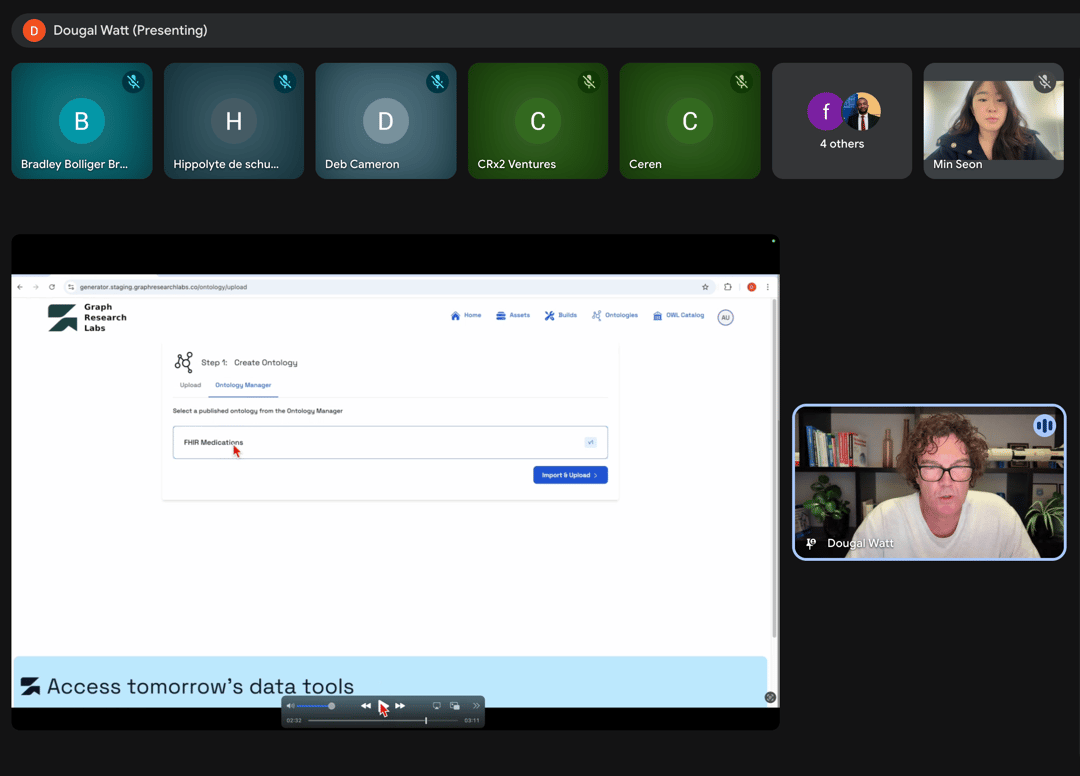The width and height of the screenshot is (1080, 776).
Task: Click Bradley Bolliger's muted mic icon
Action: (x=134, y=82)
